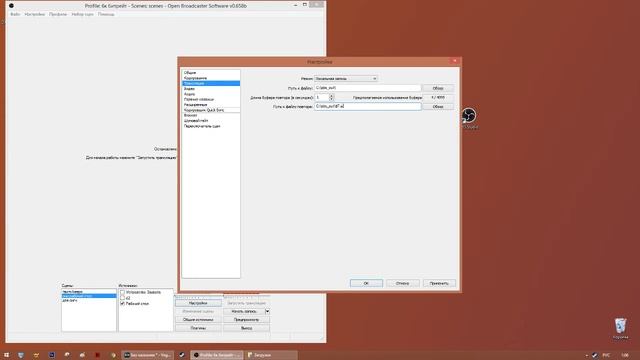Open the OBS Studio desktop shortcut icon

point(469,116)
